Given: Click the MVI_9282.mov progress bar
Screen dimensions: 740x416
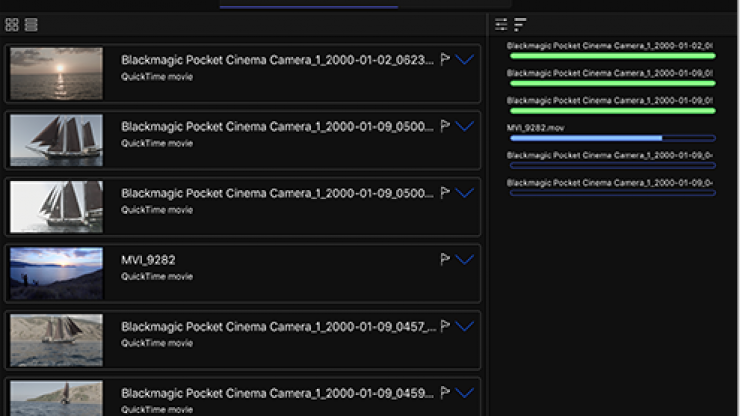Looking at the screenshot, I should [x=612, y=138].
